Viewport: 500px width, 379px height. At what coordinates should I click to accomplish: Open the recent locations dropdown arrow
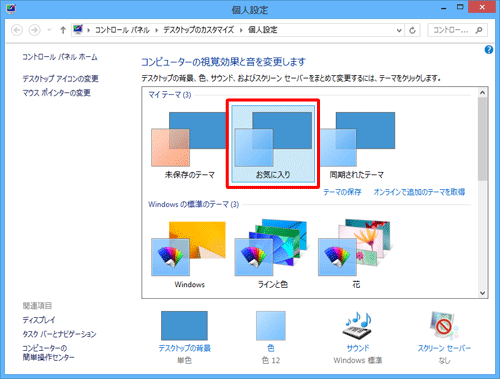49,30
